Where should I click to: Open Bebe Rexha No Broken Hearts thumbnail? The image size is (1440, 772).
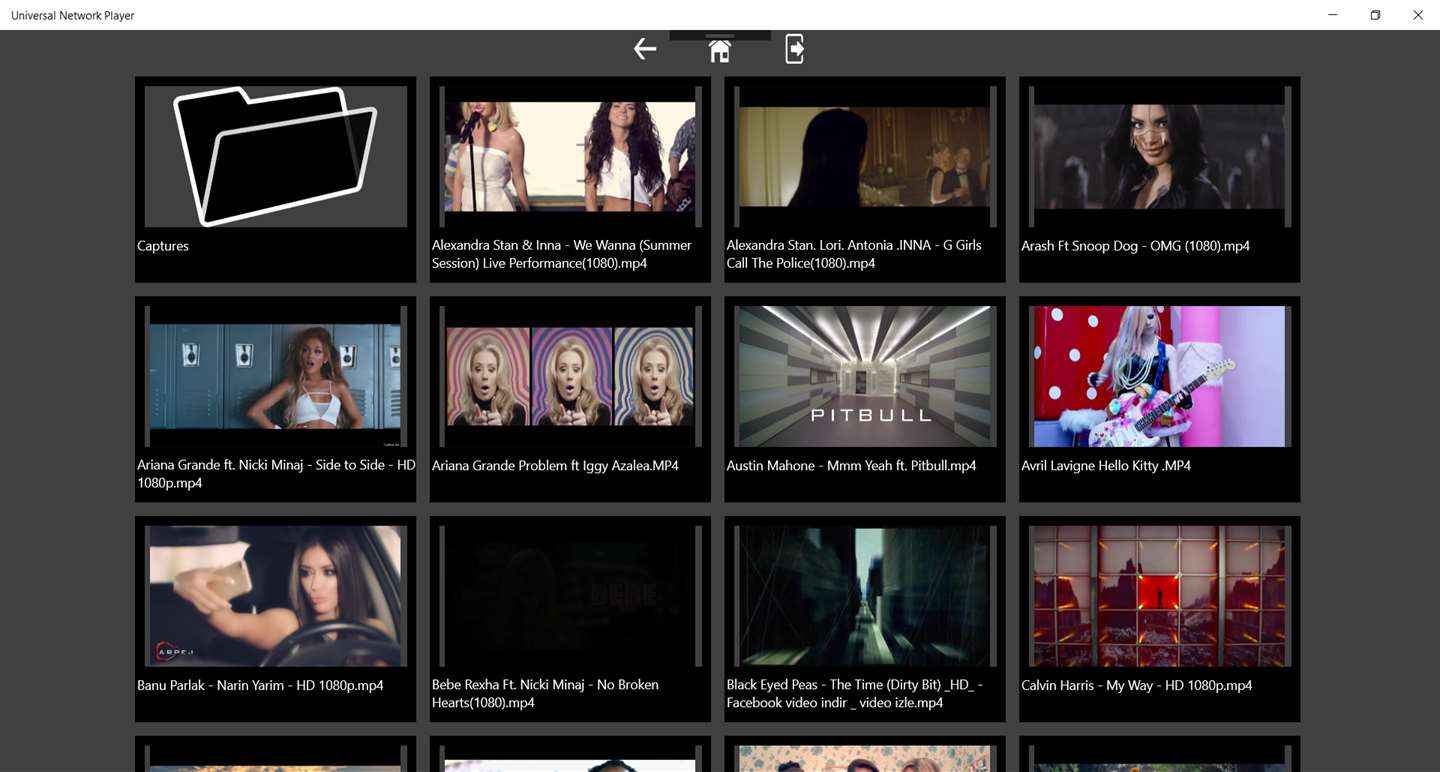[x=570, y=597]
